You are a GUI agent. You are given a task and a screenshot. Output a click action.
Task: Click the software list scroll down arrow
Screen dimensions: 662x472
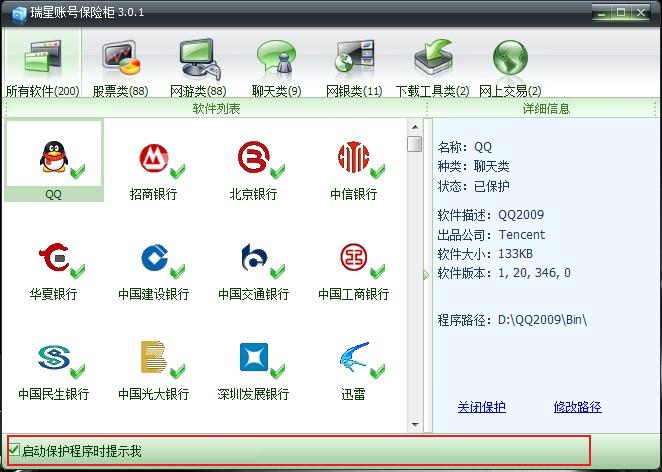point(415,425)
